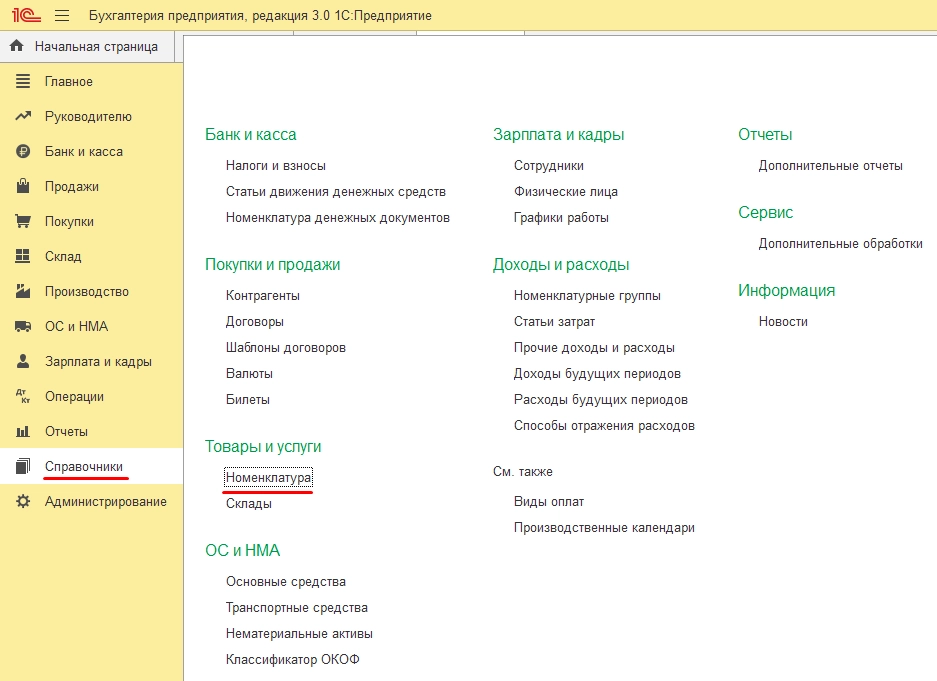Click the Дт/Кт icon for Операции
Screen dimensions: 937x681
pos(23,396)
